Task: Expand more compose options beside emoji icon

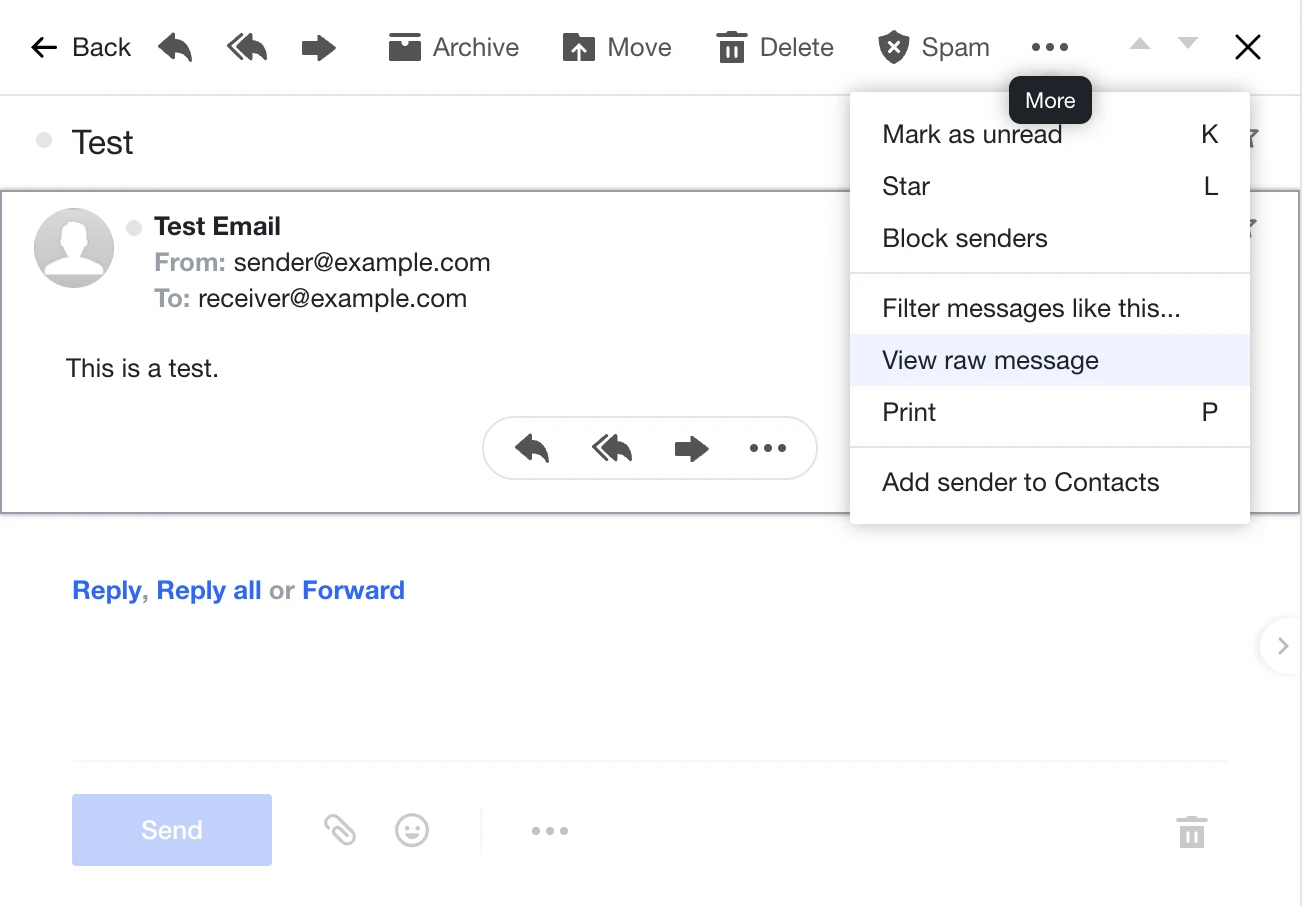Action: (x=550, y=830)
